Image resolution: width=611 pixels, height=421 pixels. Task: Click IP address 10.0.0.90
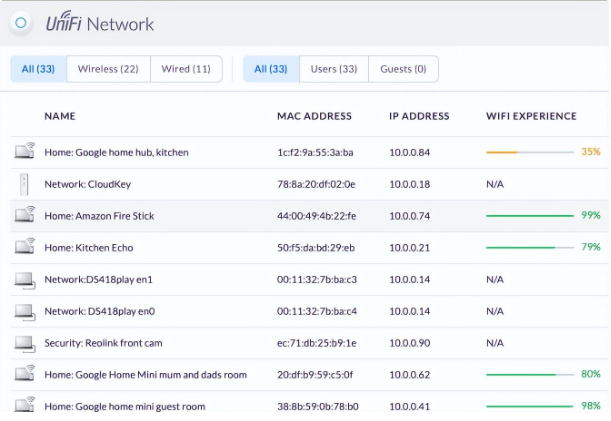(x=410, y=343)
